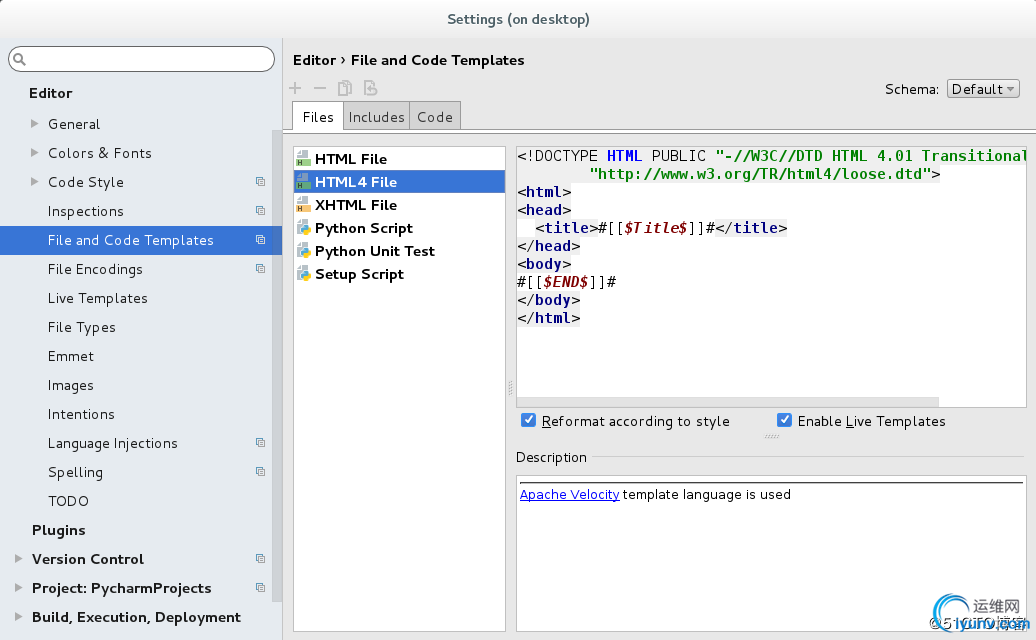Click the XHTML File template icon
The image size is (1036, 640).
(x=303, y=205)
